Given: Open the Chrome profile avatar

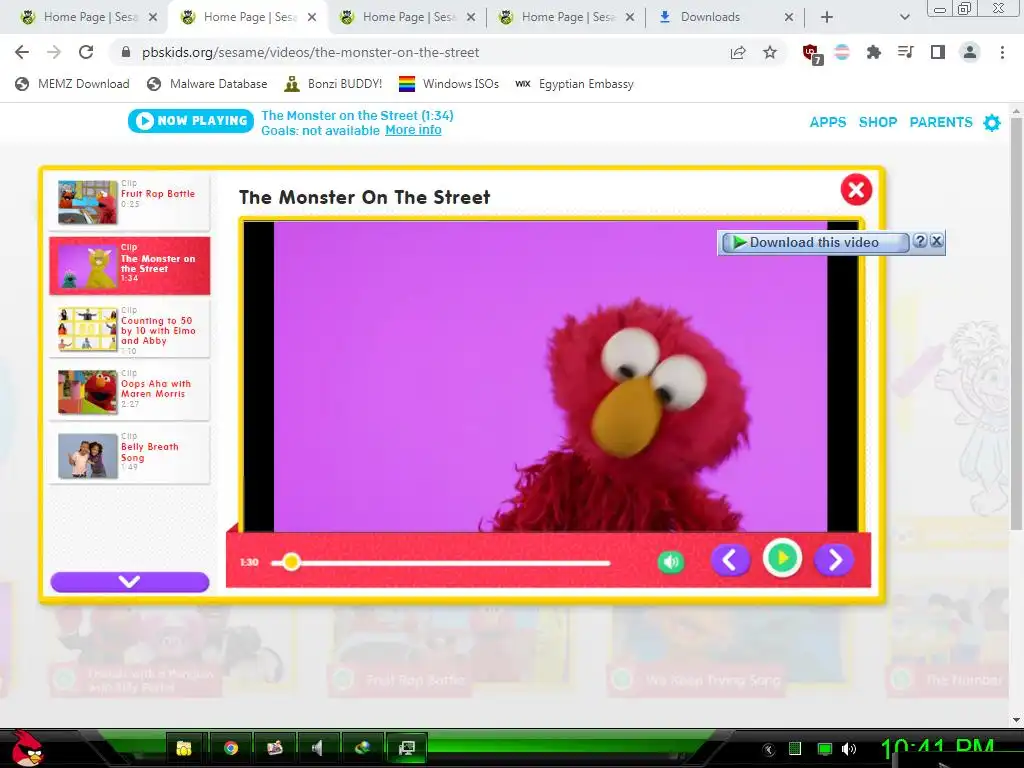Looking at the screenshot, I should tap(970, 52).
